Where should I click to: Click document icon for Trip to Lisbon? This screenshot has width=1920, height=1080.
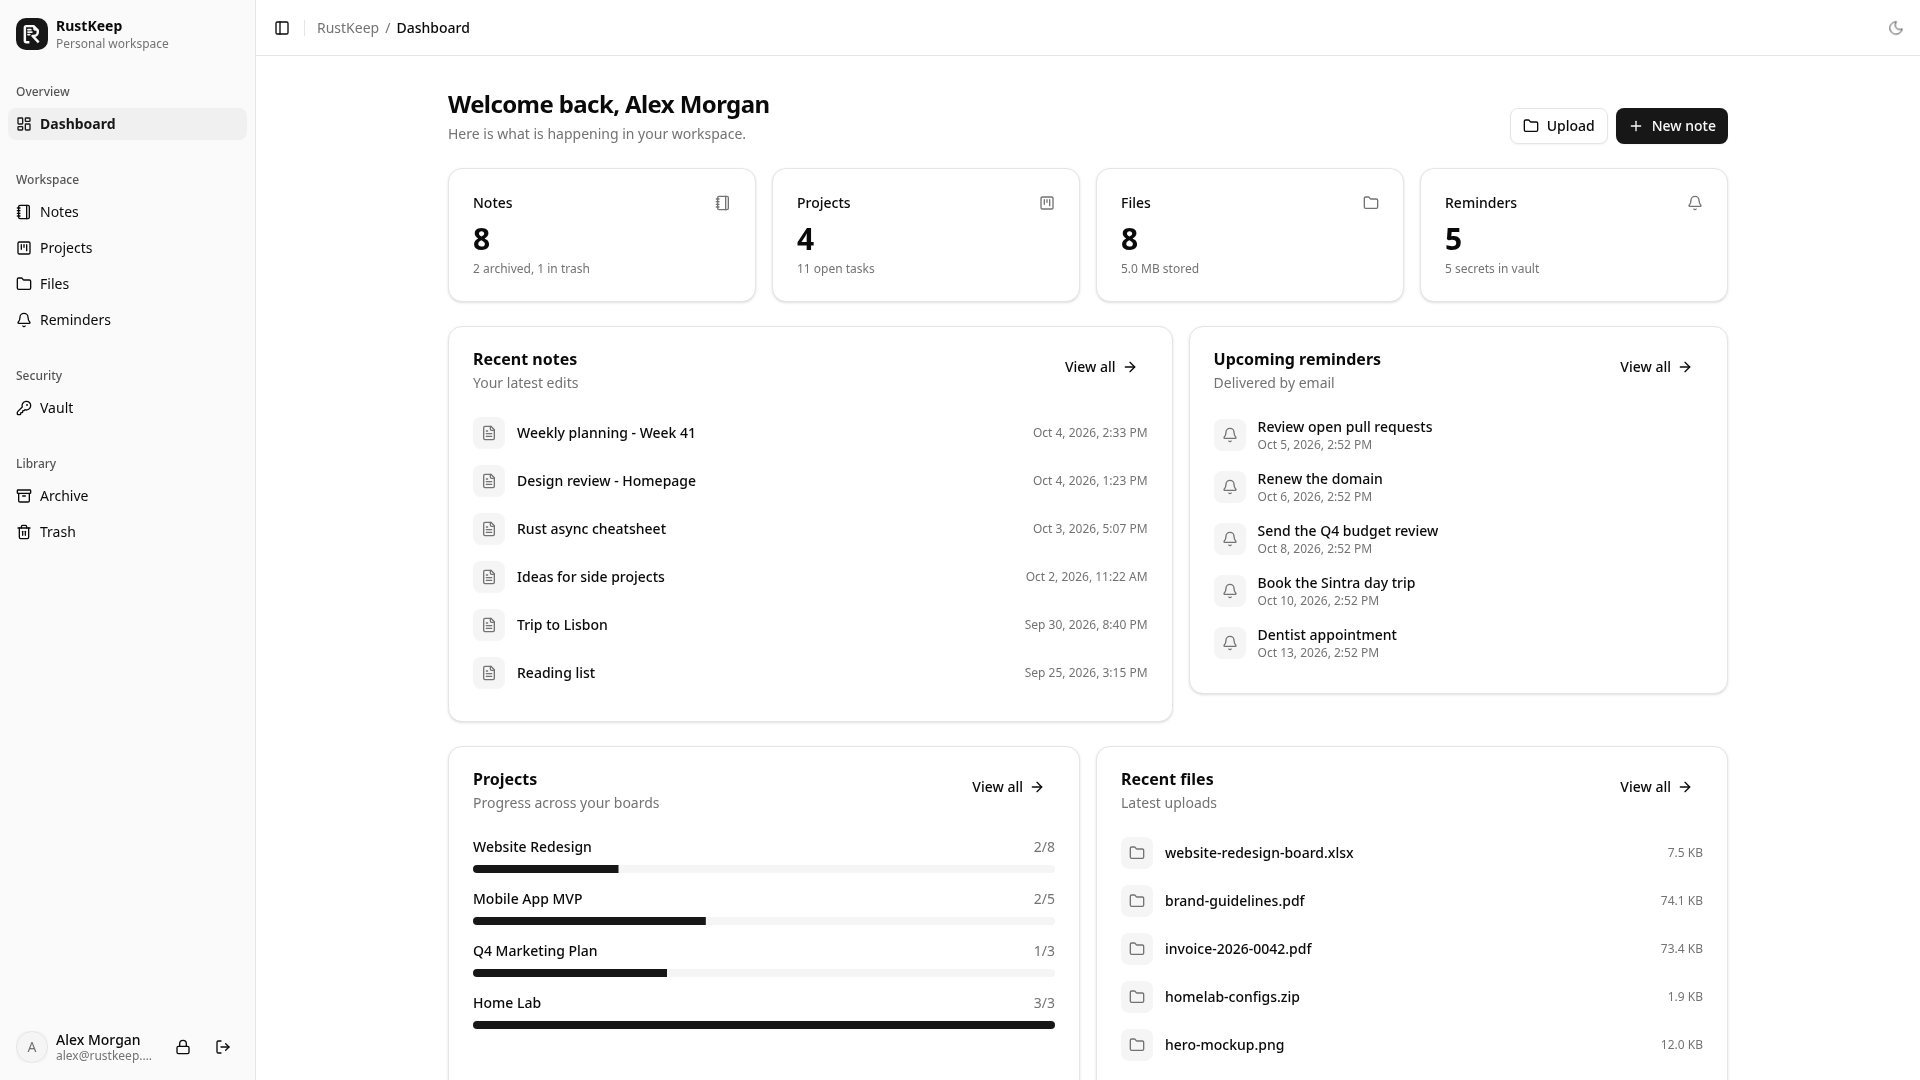tap(489, 625)
